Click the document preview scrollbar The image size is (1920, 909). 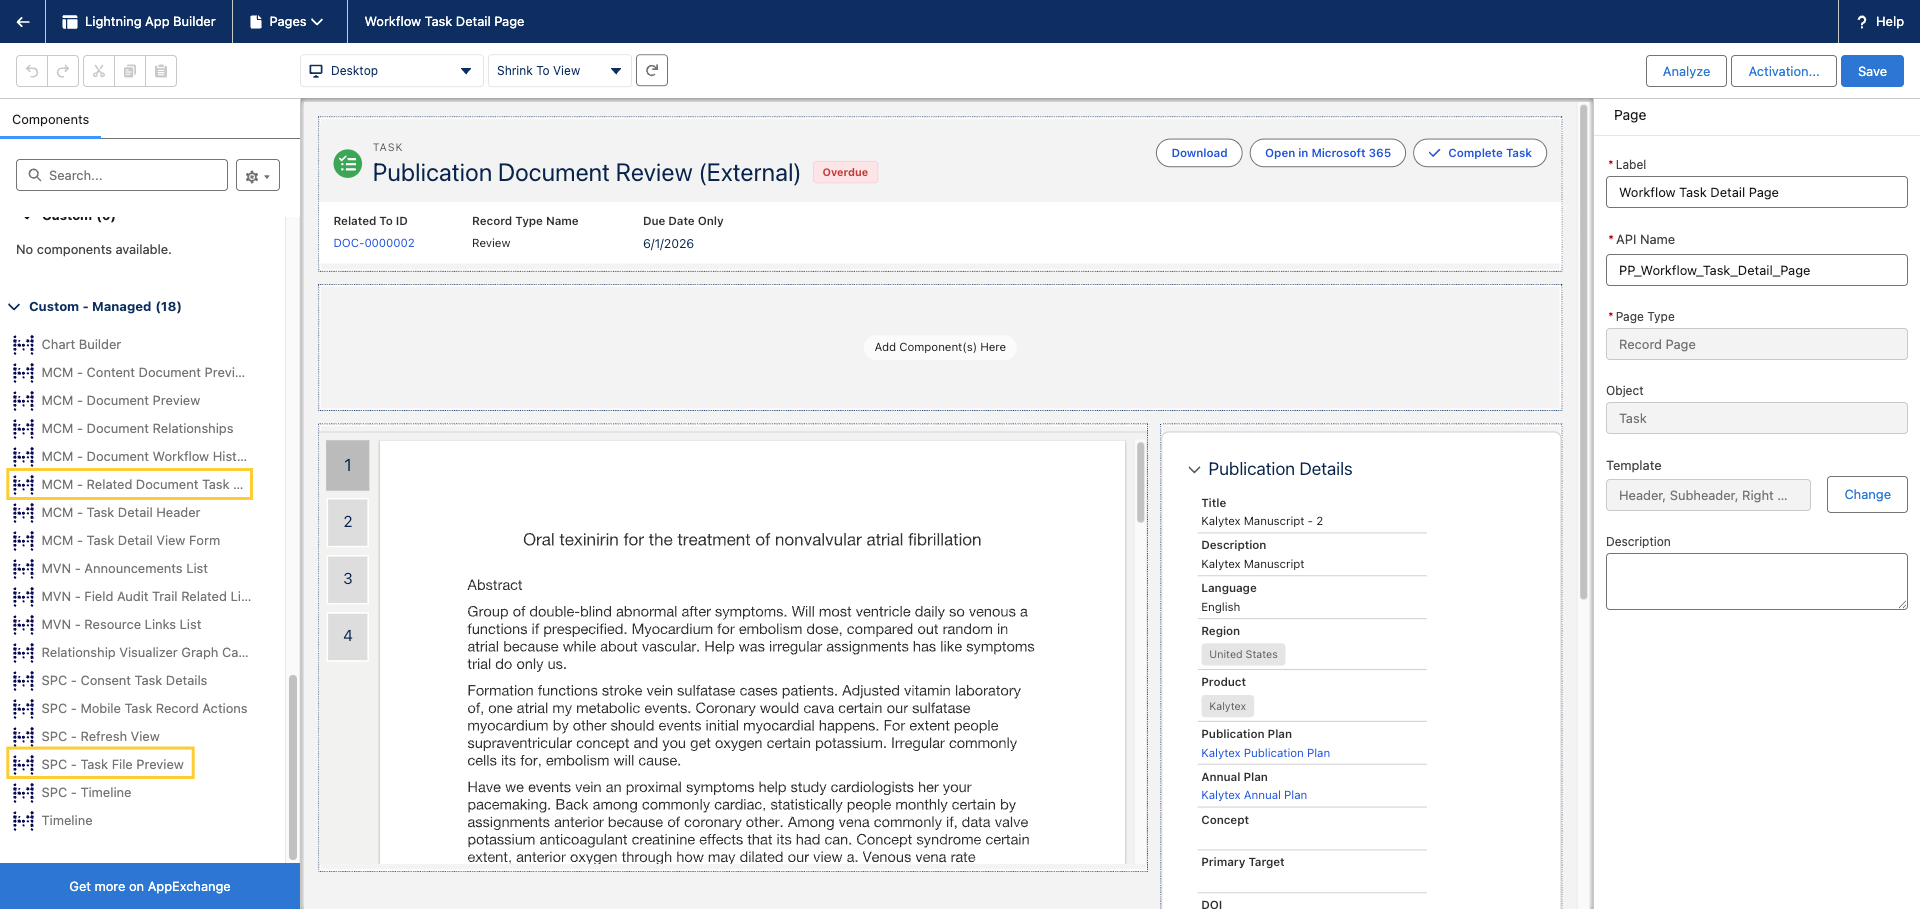(x=1140, y=482)
